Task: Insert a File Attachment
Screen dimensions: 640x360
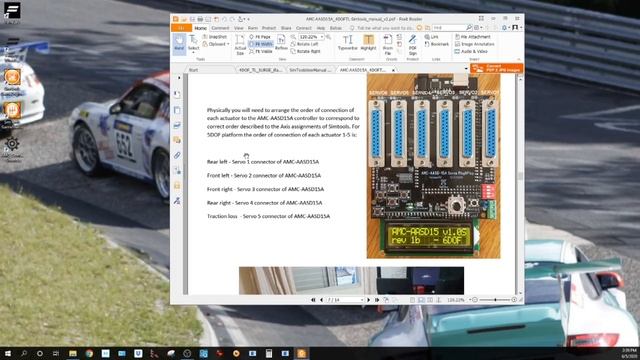Action: click(x=472, y=37)
